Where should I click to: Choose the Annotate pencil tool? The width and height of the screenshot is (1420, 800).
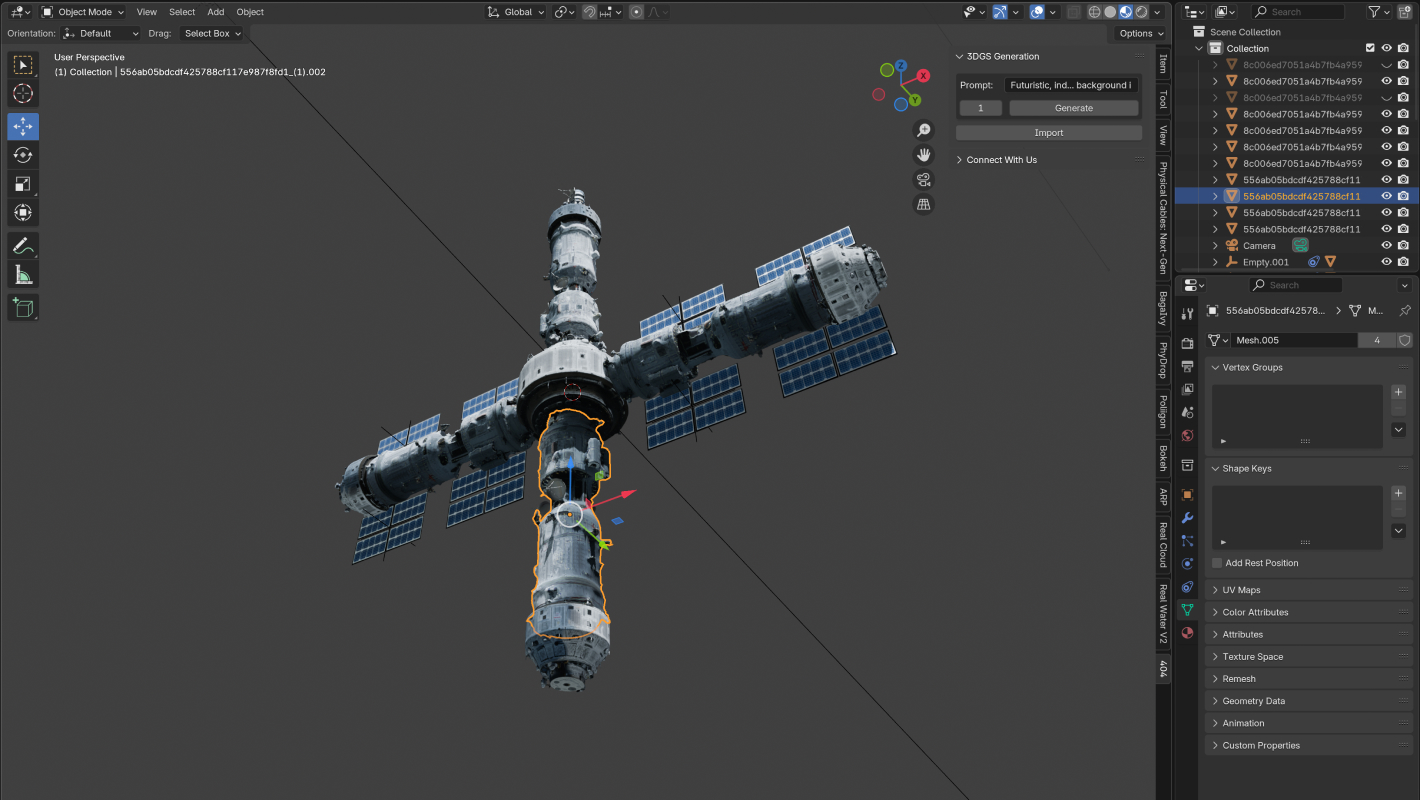(x=23, y=245)
